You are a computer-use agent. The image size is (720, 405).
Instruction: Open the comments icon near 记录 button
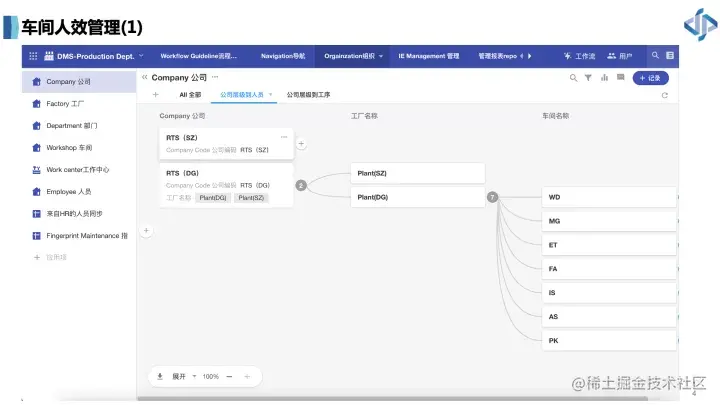tap(620, 78)
